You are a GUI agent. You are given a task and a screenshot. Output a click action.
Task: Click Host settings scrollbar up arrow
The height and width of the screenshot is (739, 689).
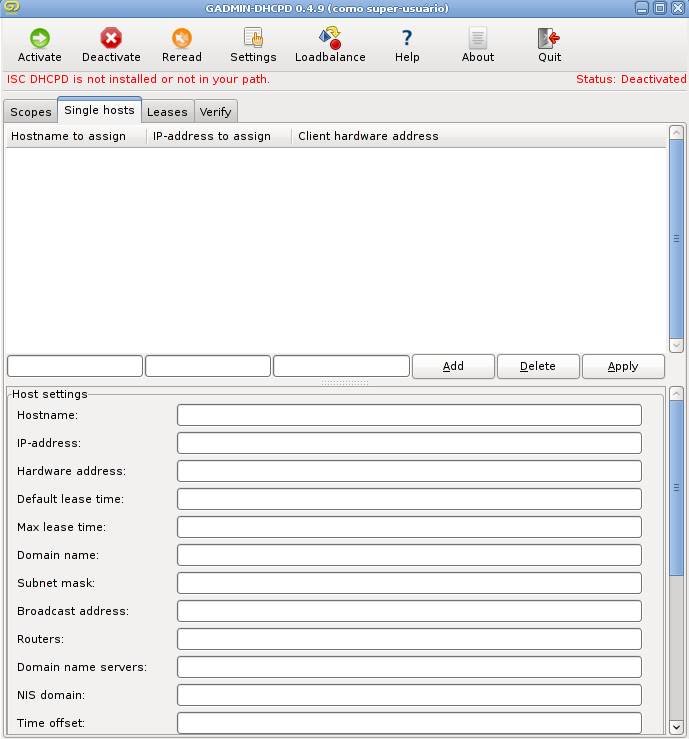point(676,394)
